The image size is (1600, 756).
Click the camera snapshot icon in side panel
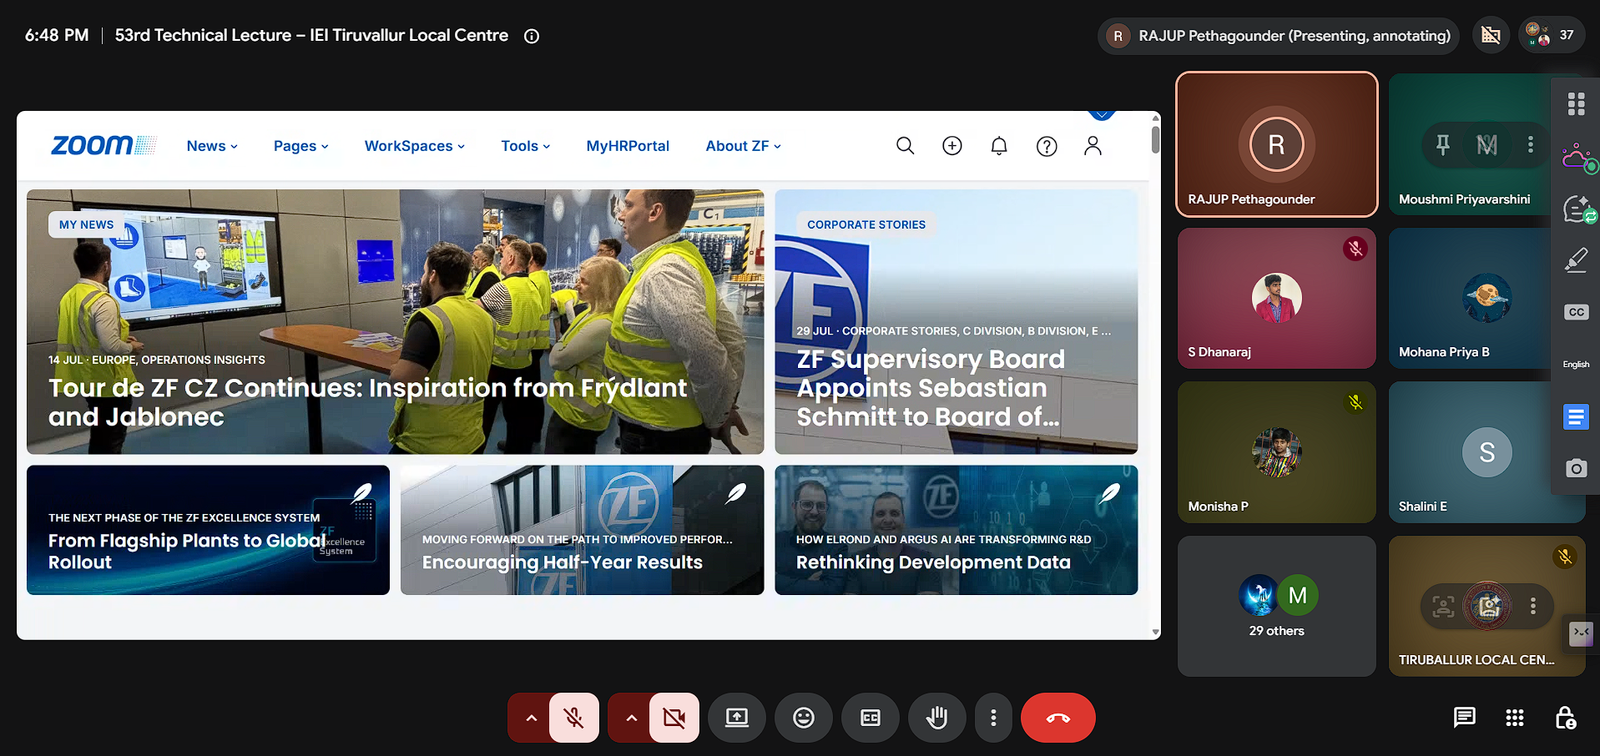[1576, 468]
